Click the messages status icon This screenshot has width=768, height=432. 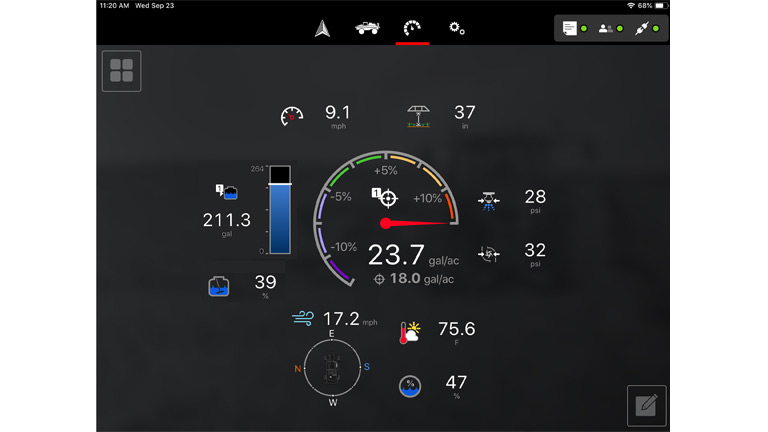(570, 28)
